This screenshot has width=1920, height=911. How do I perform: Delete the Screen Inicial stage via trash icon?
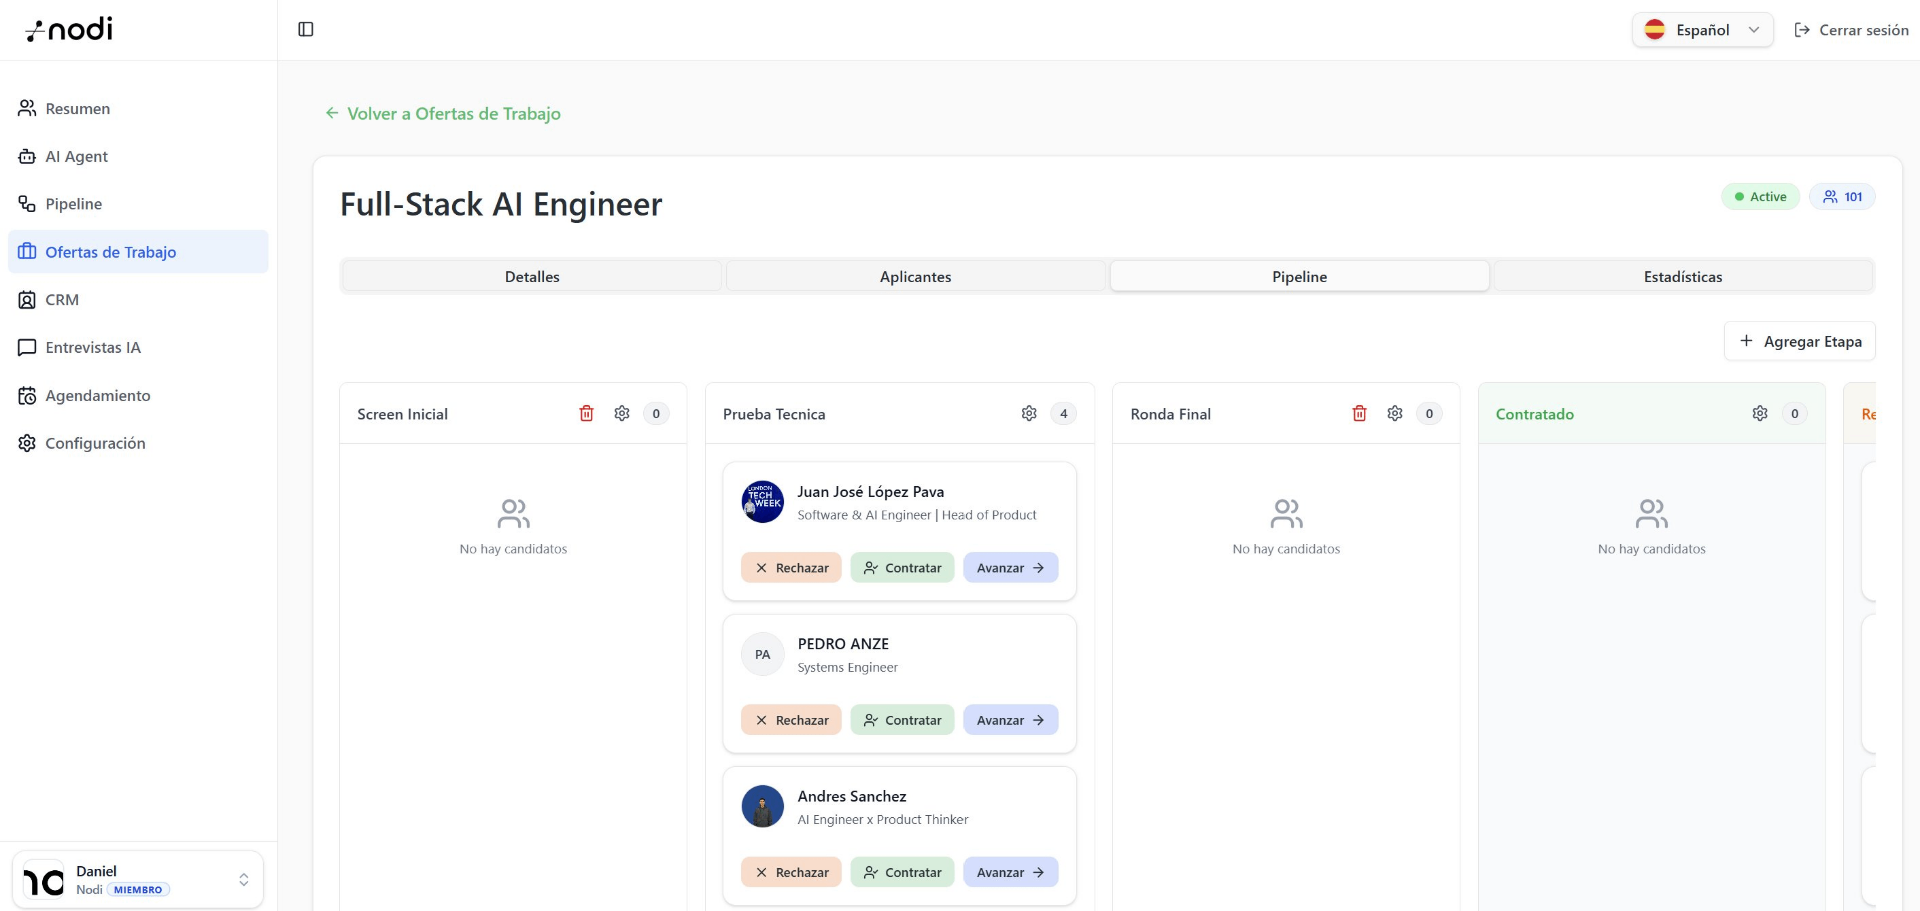tap(587, 414)
